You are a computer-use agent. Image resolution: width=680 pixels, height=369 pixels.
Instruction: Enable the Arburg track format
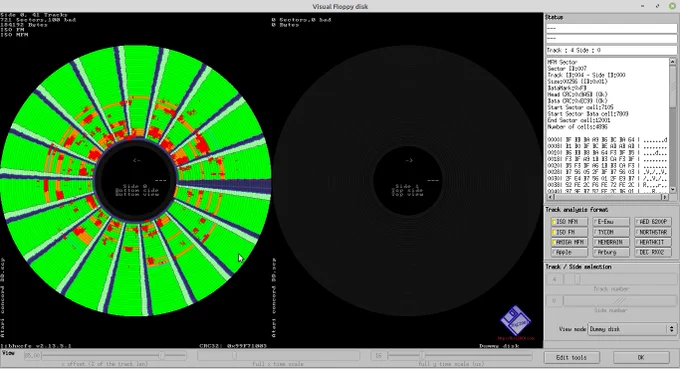tap(611, 252)
